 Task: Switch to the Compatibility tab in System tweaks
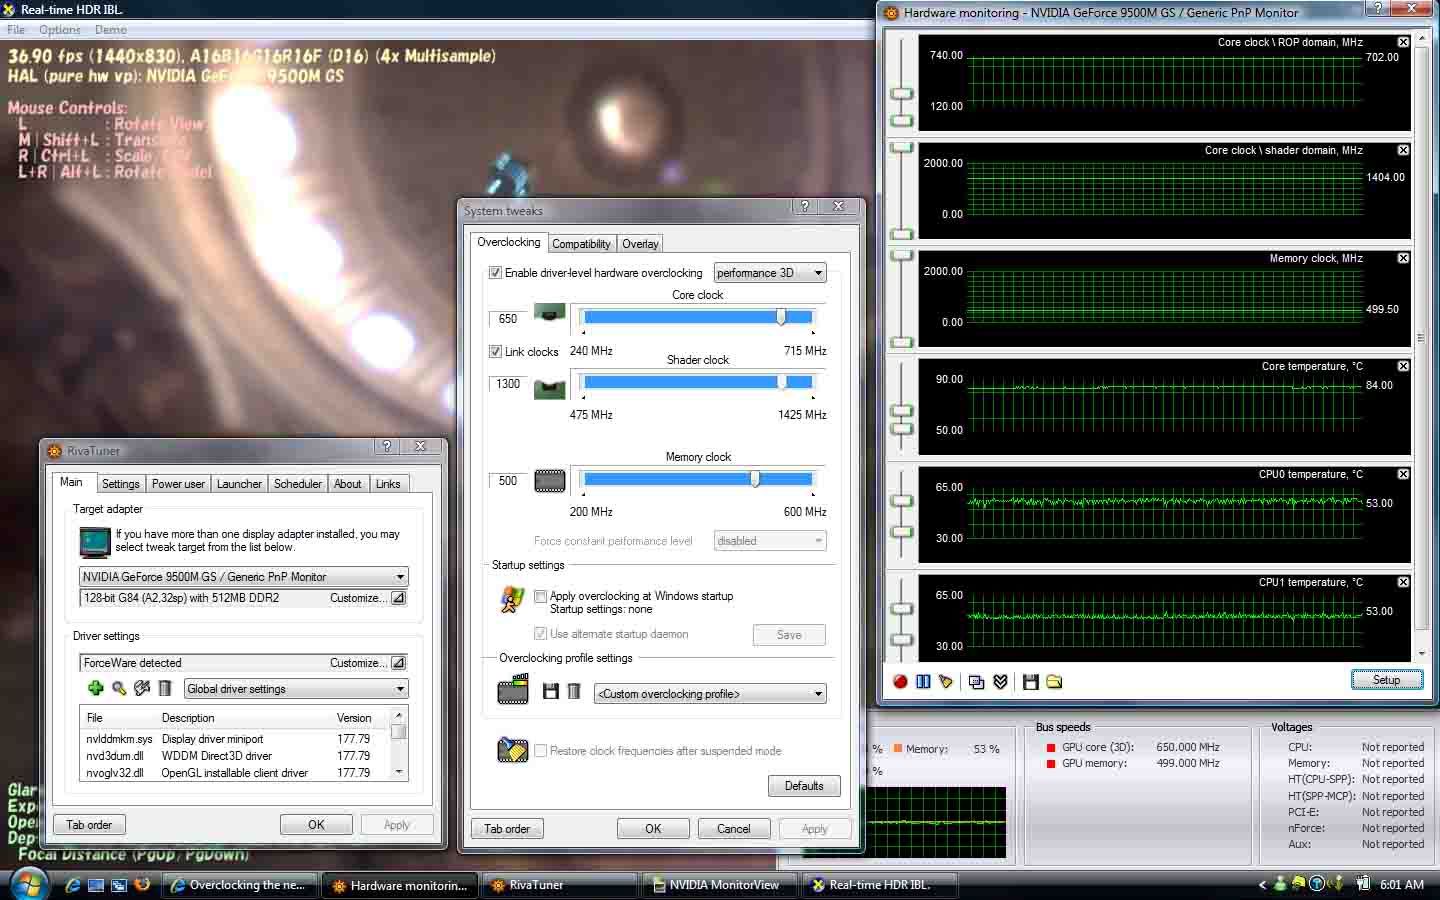coord(581,244)
